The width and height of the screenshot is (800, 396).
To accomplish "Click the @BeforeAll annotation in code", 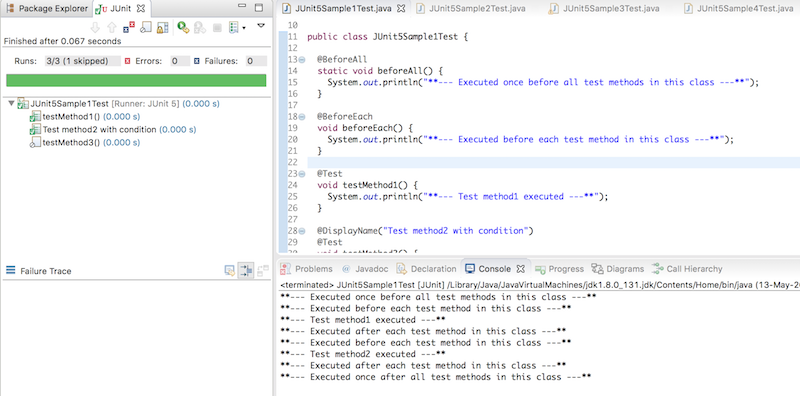I will pyautogui.click(x=342, y=60).
